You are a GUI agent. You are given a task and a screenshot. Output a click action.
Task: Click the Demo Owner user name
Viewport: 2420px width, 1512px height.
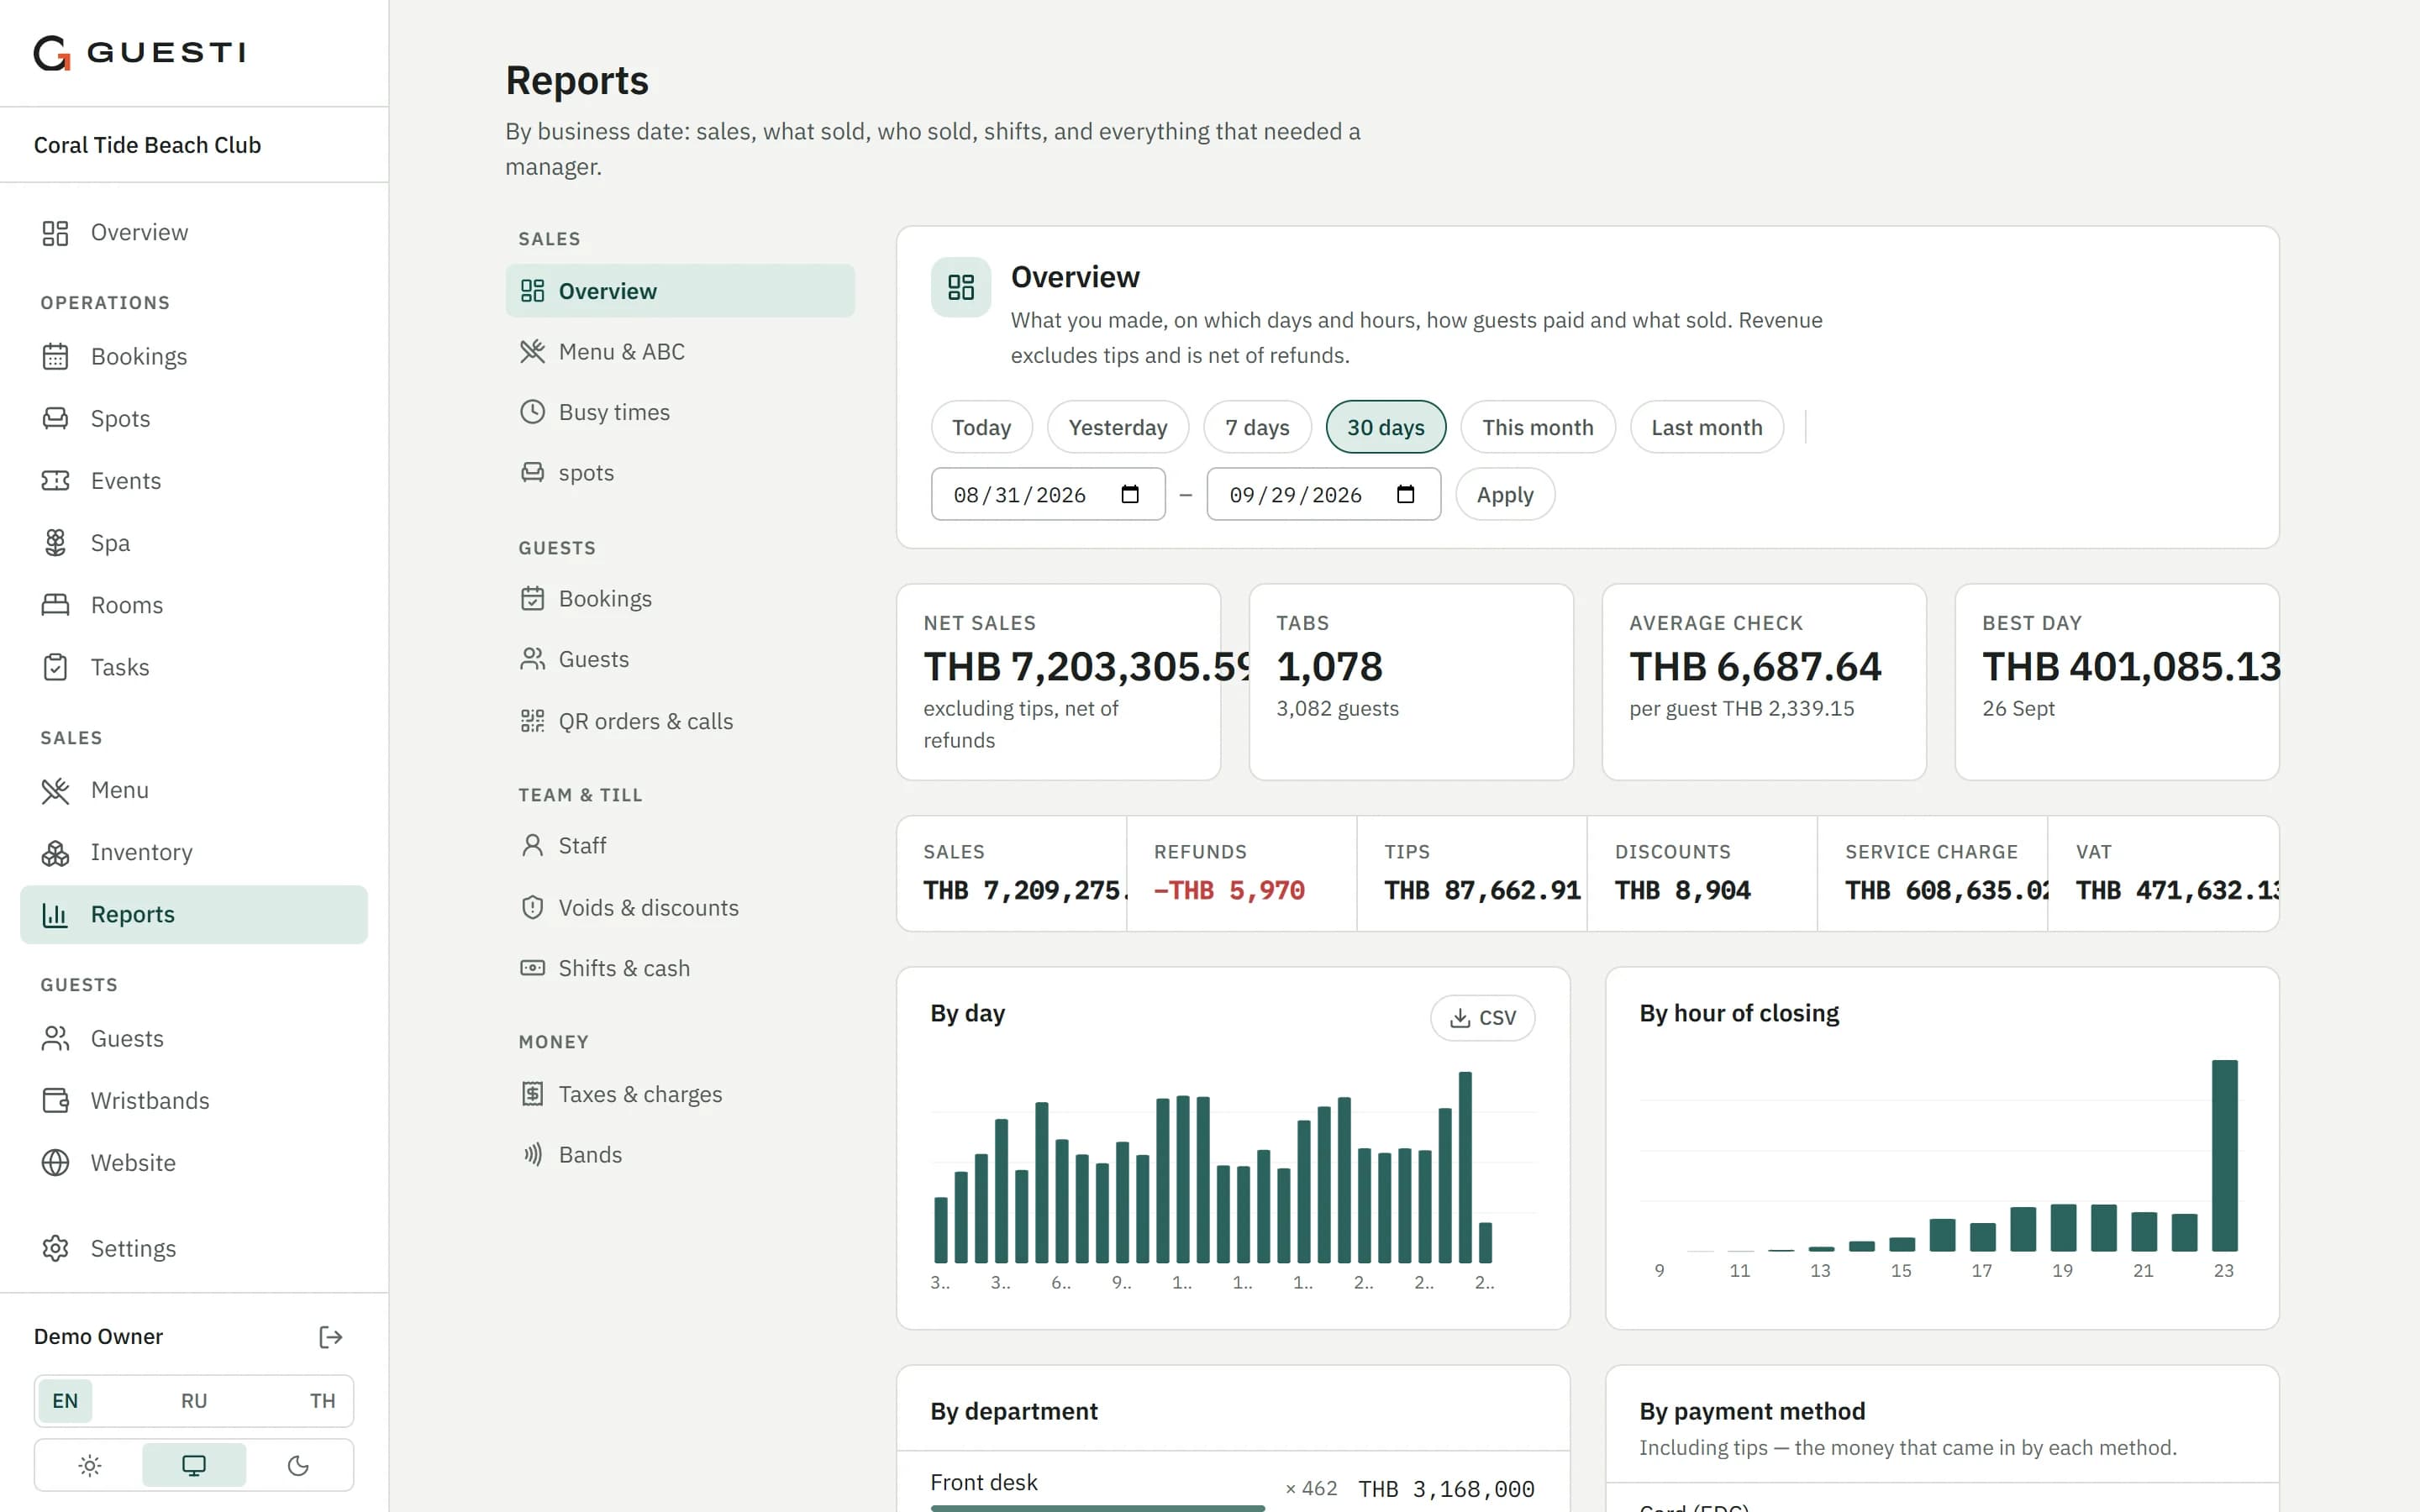[98, 1336]
